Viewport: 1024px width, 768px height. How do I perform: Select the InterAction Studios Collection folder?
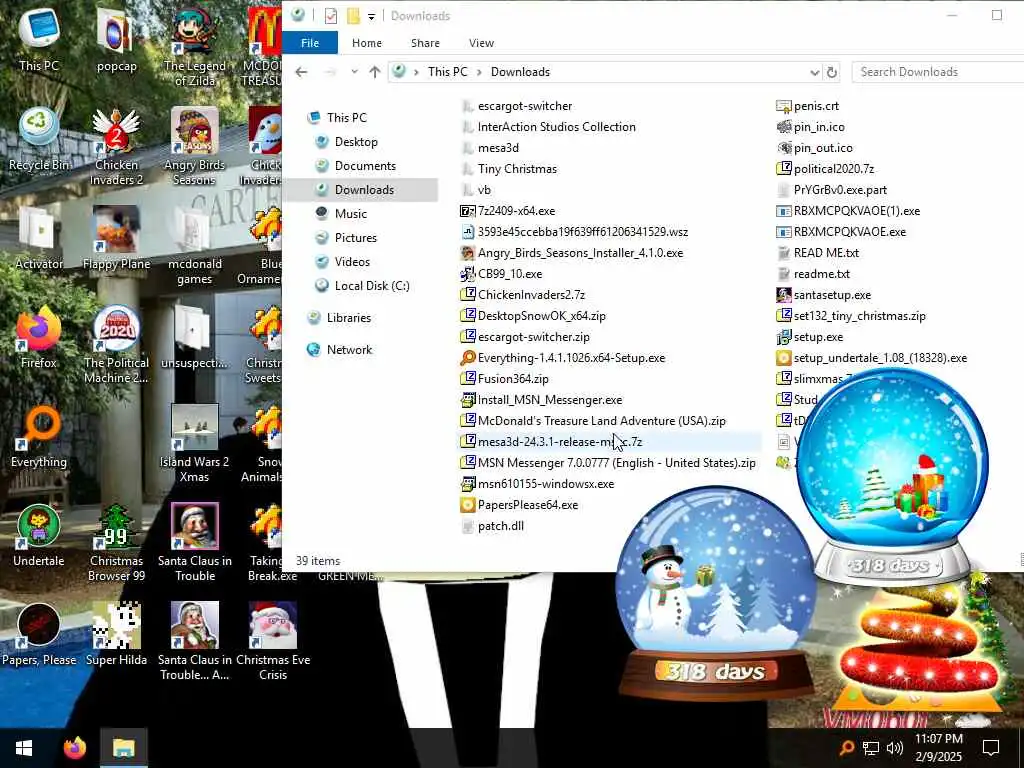[x=556, y=127]
